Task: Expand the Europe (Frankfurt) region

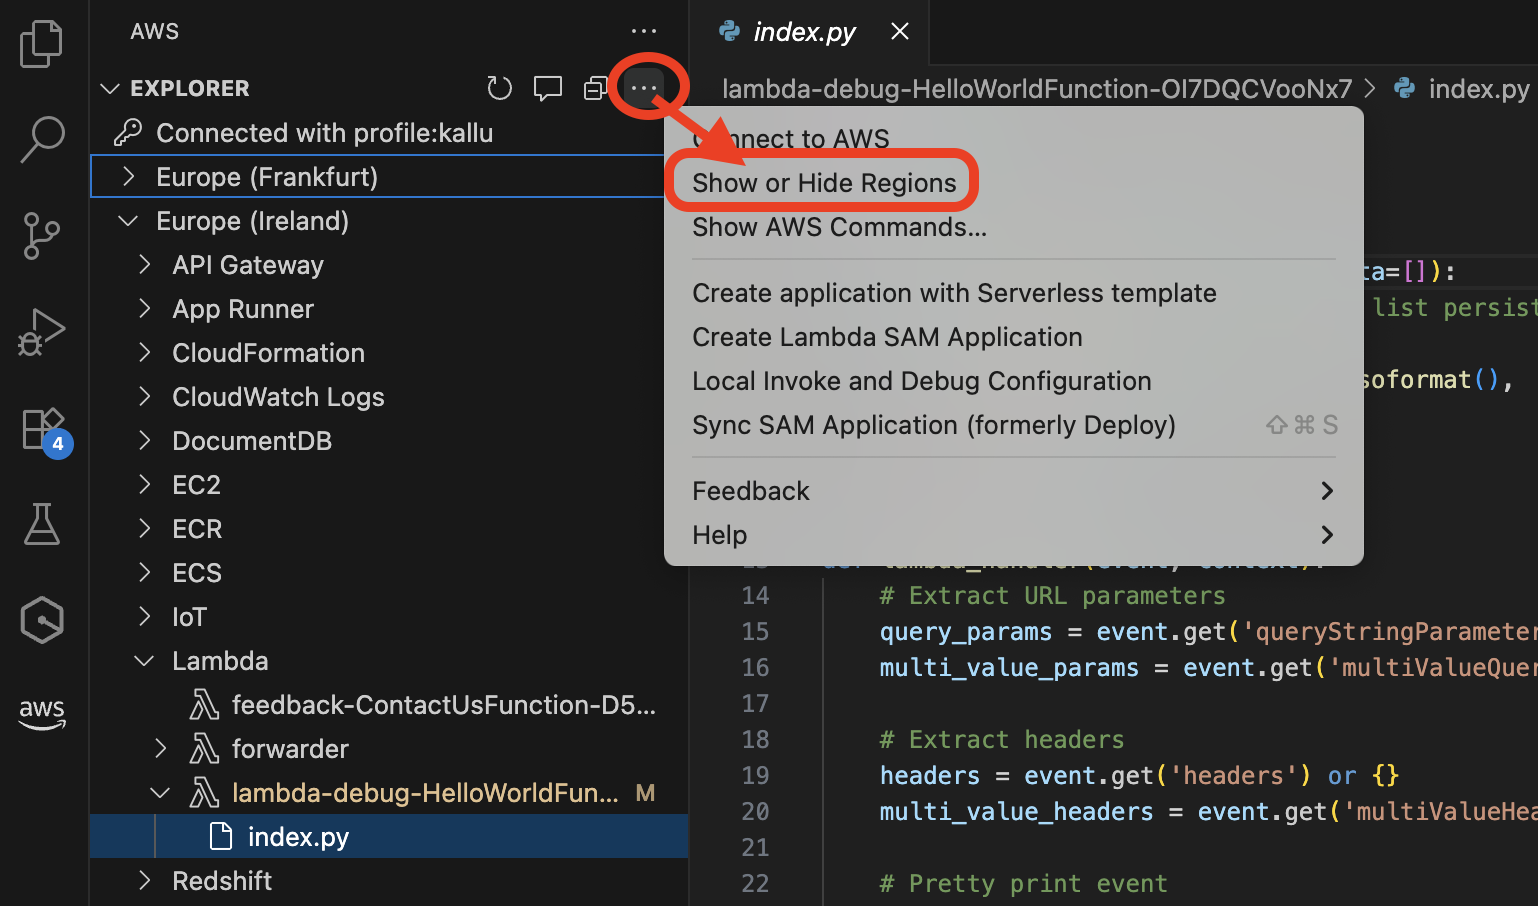Action: click(x=128, y=177)
